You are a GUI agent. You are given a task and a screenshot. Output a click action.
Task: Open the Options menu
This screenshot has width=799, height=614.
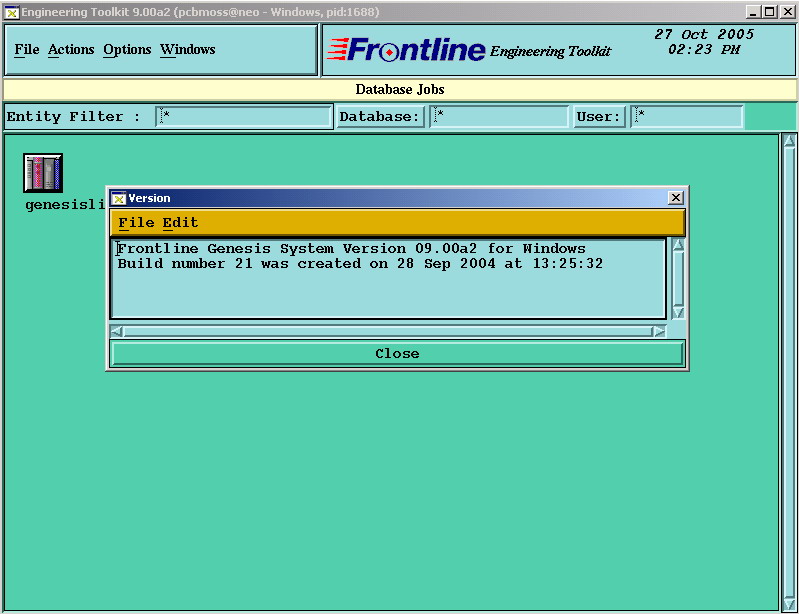click(x=127, y=50)
